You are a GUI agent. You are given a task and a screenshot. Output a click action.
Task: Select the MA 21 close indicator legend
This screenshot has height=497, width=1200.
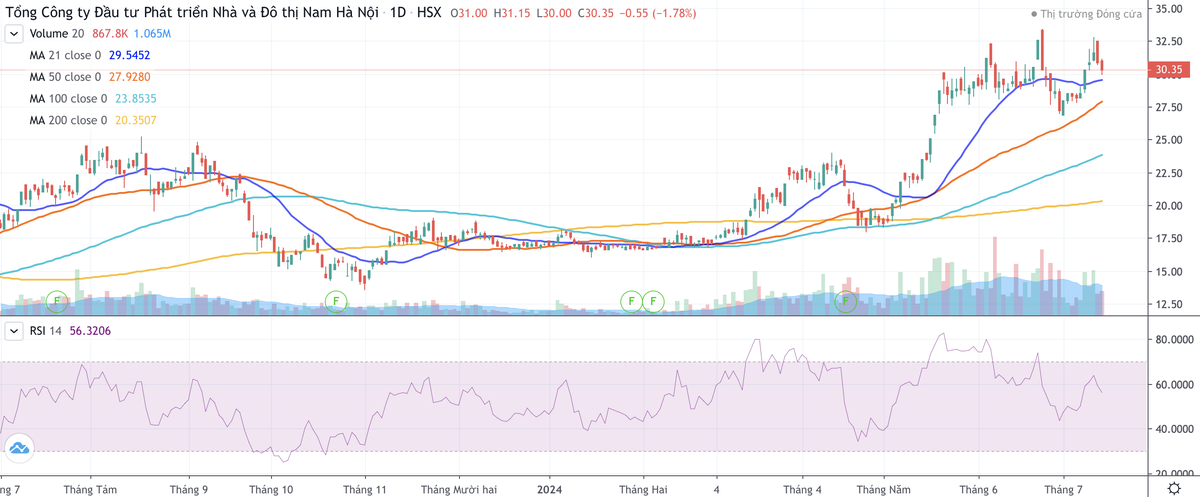(x=65, y=55)
